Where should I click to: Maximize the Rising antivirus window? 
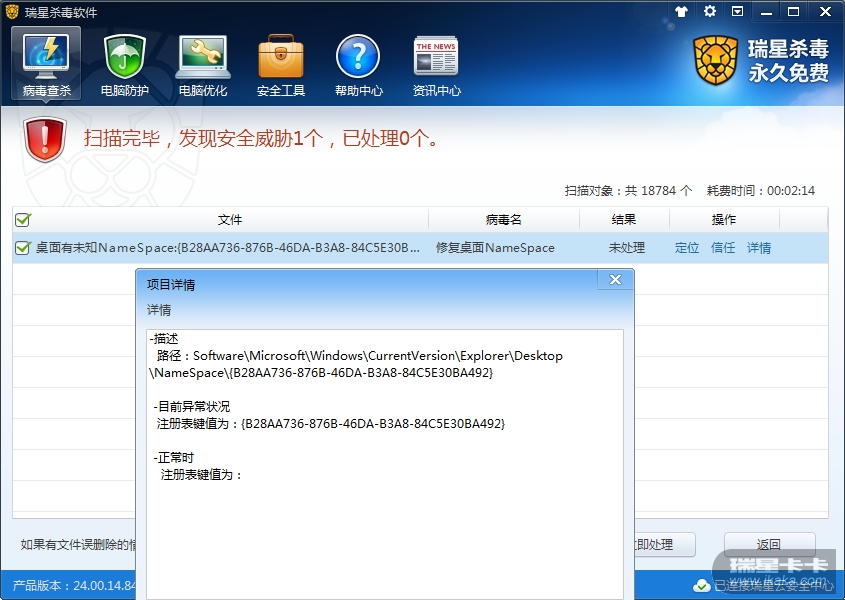click(x=794, y=11)
